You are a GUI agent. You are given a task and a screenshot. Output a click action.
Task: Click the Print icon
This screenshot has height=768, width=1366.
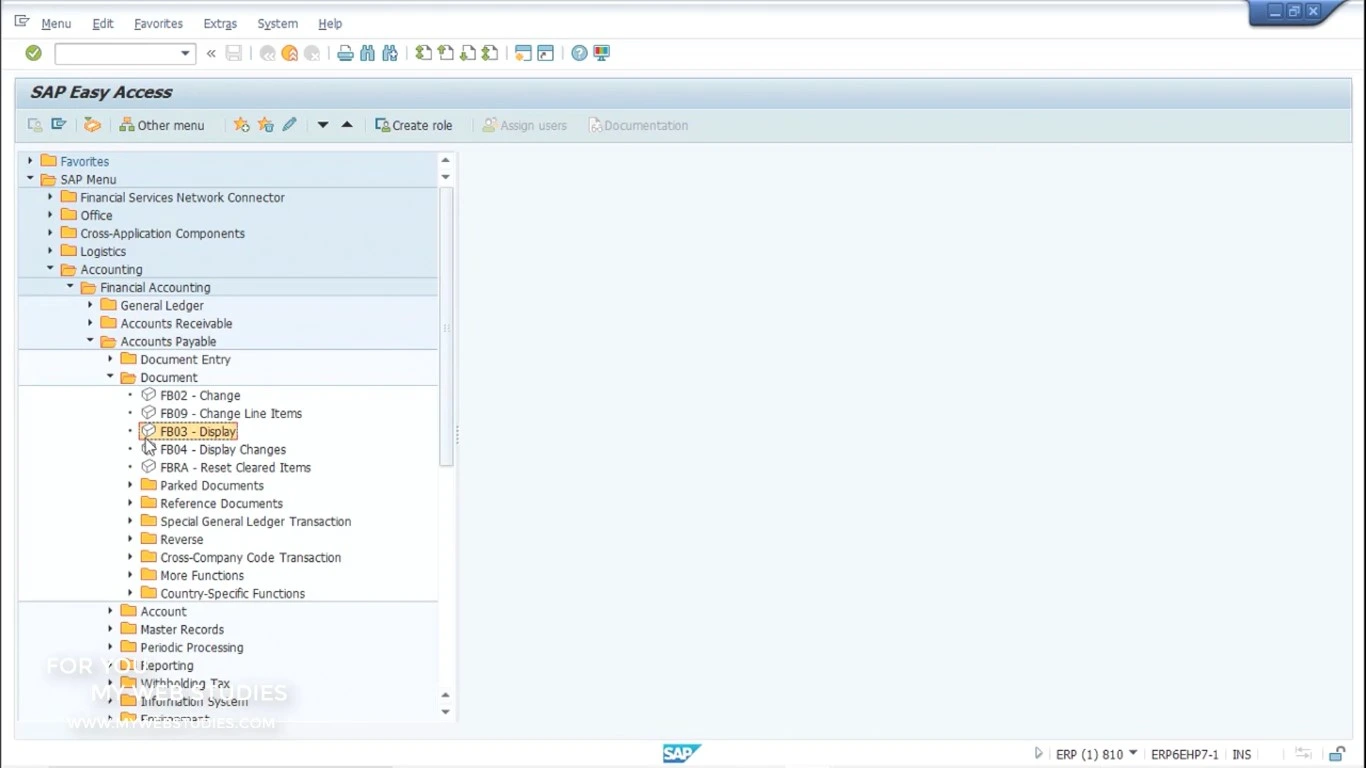tap(345, 53)
